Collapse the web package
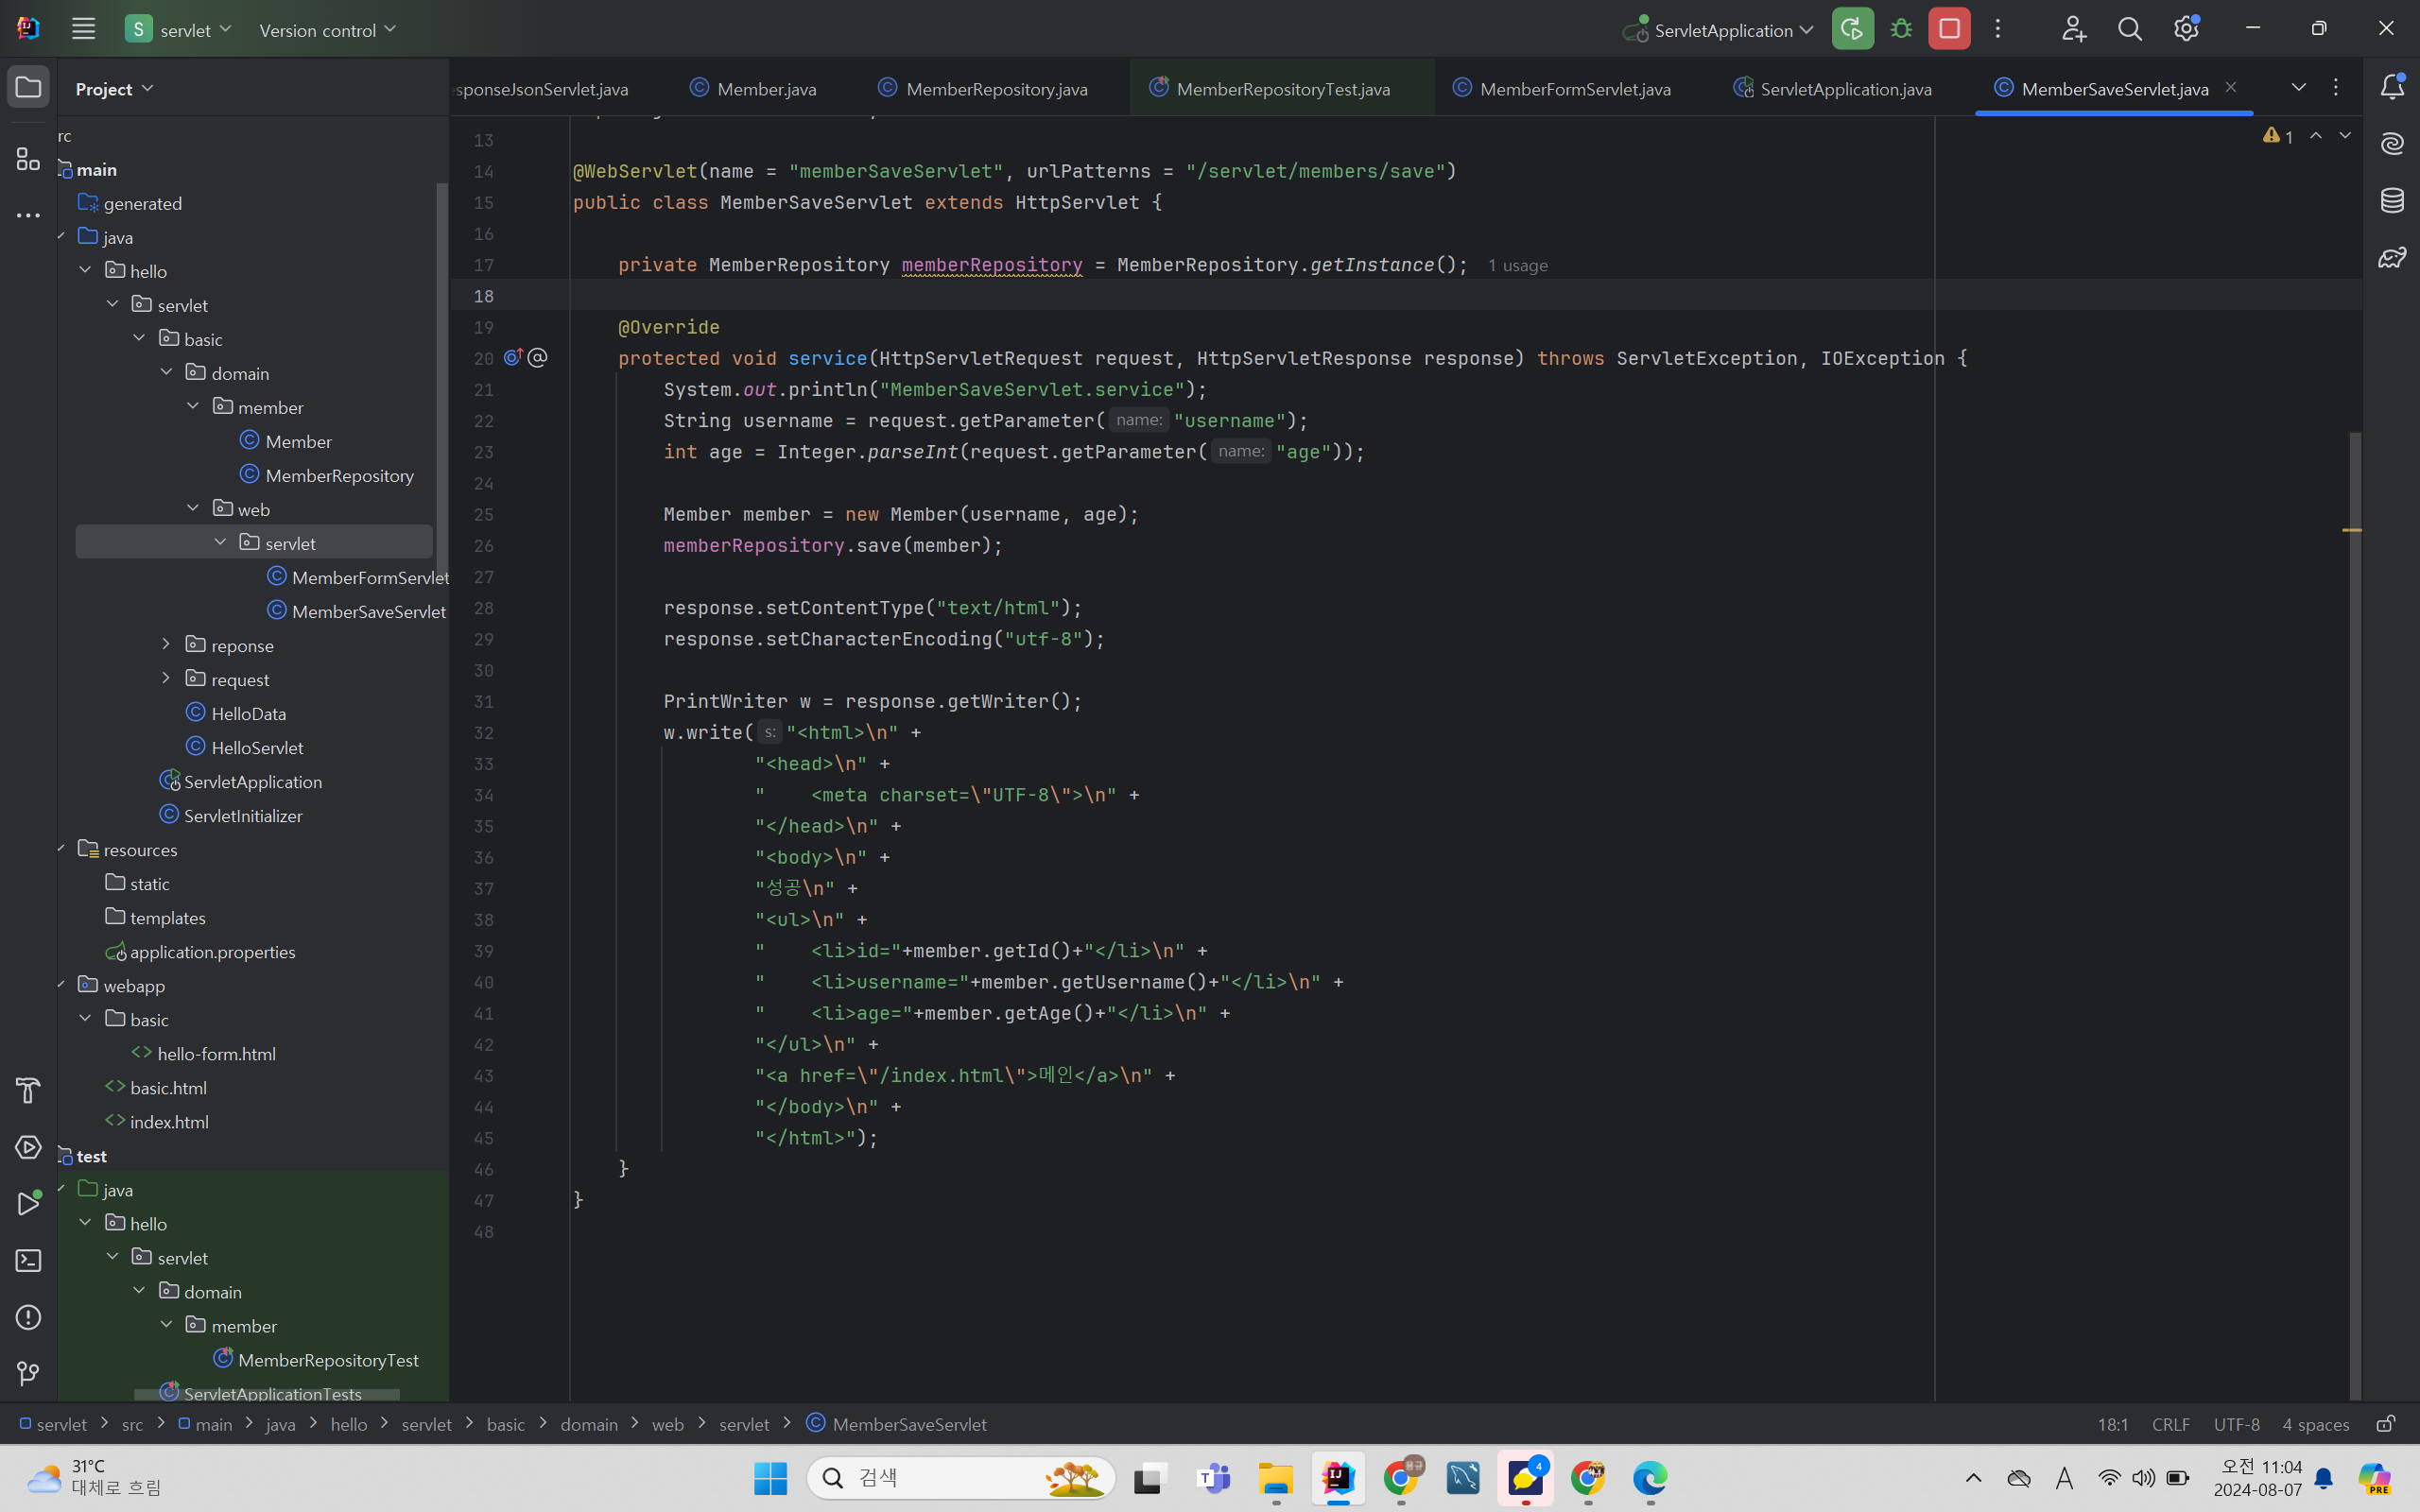2420x1512 pixels. 193,508
